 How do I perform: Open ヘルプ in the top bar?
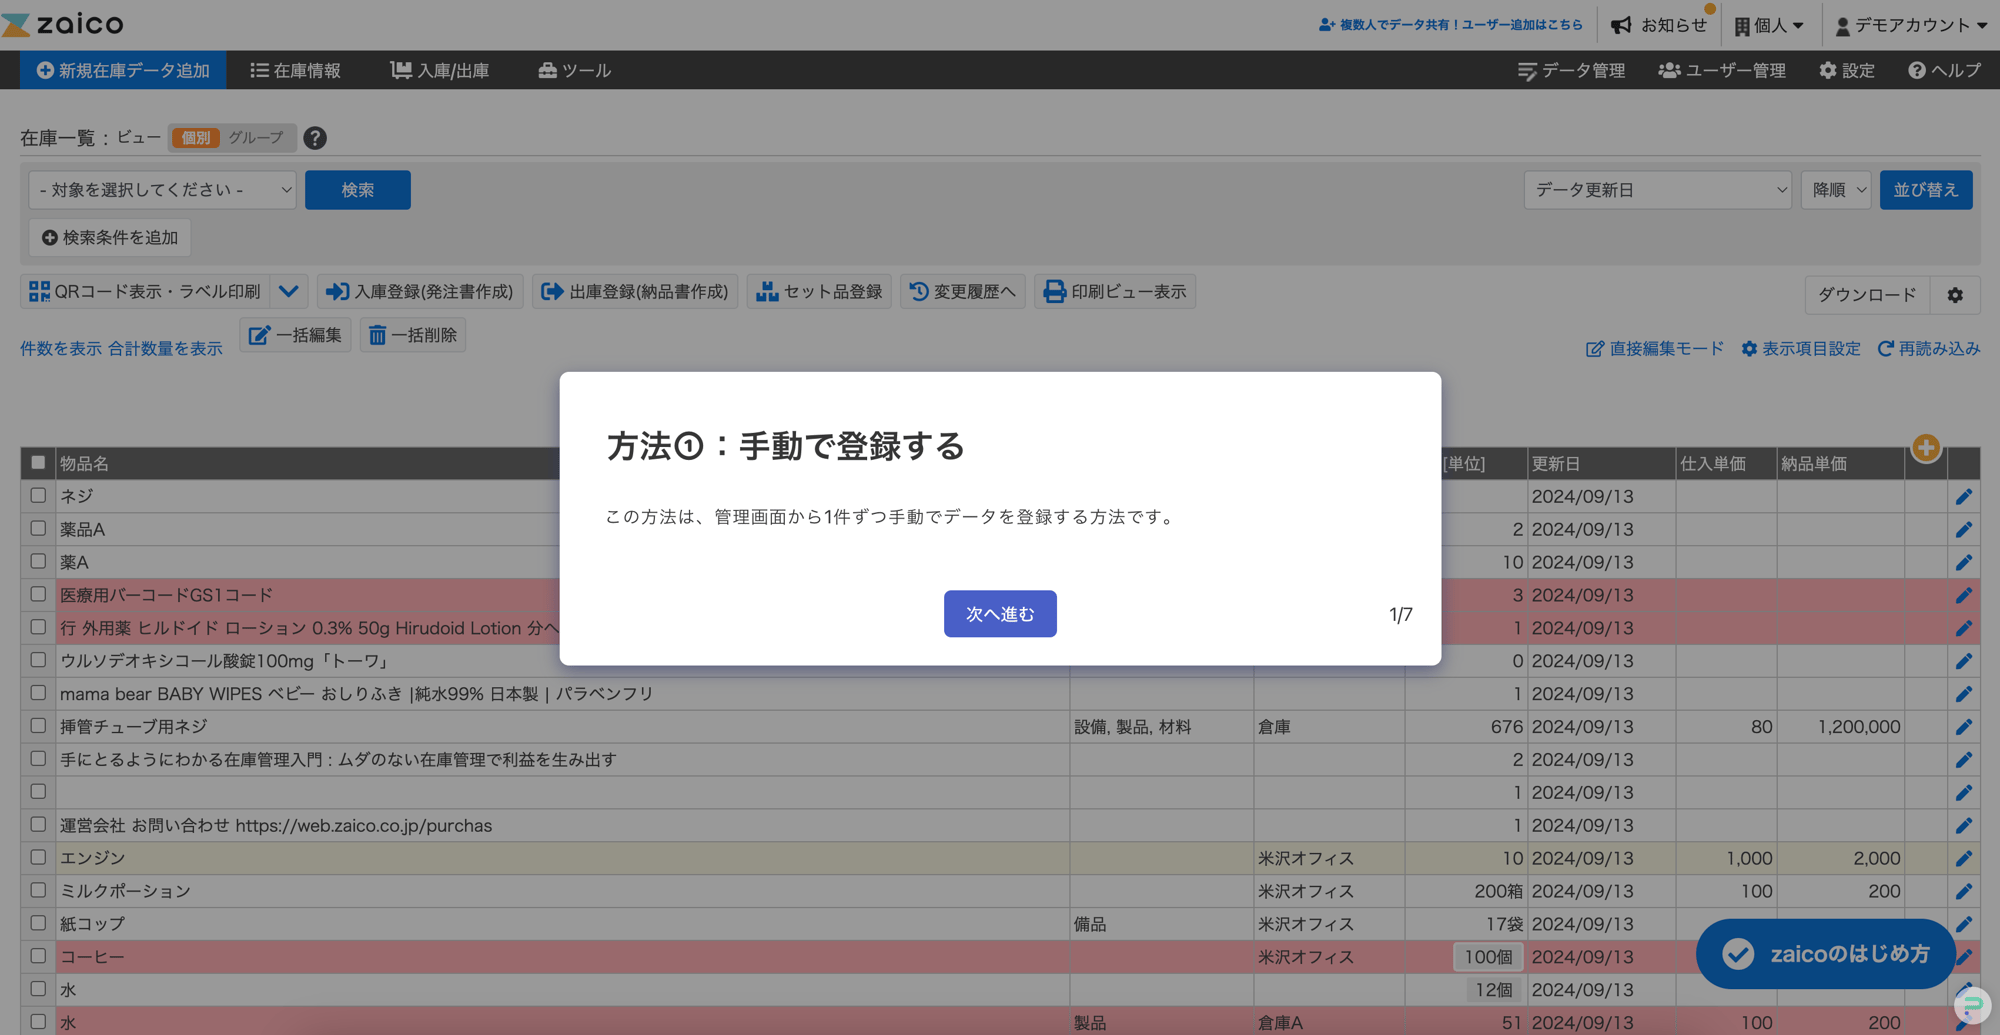tap(1944, 70)
